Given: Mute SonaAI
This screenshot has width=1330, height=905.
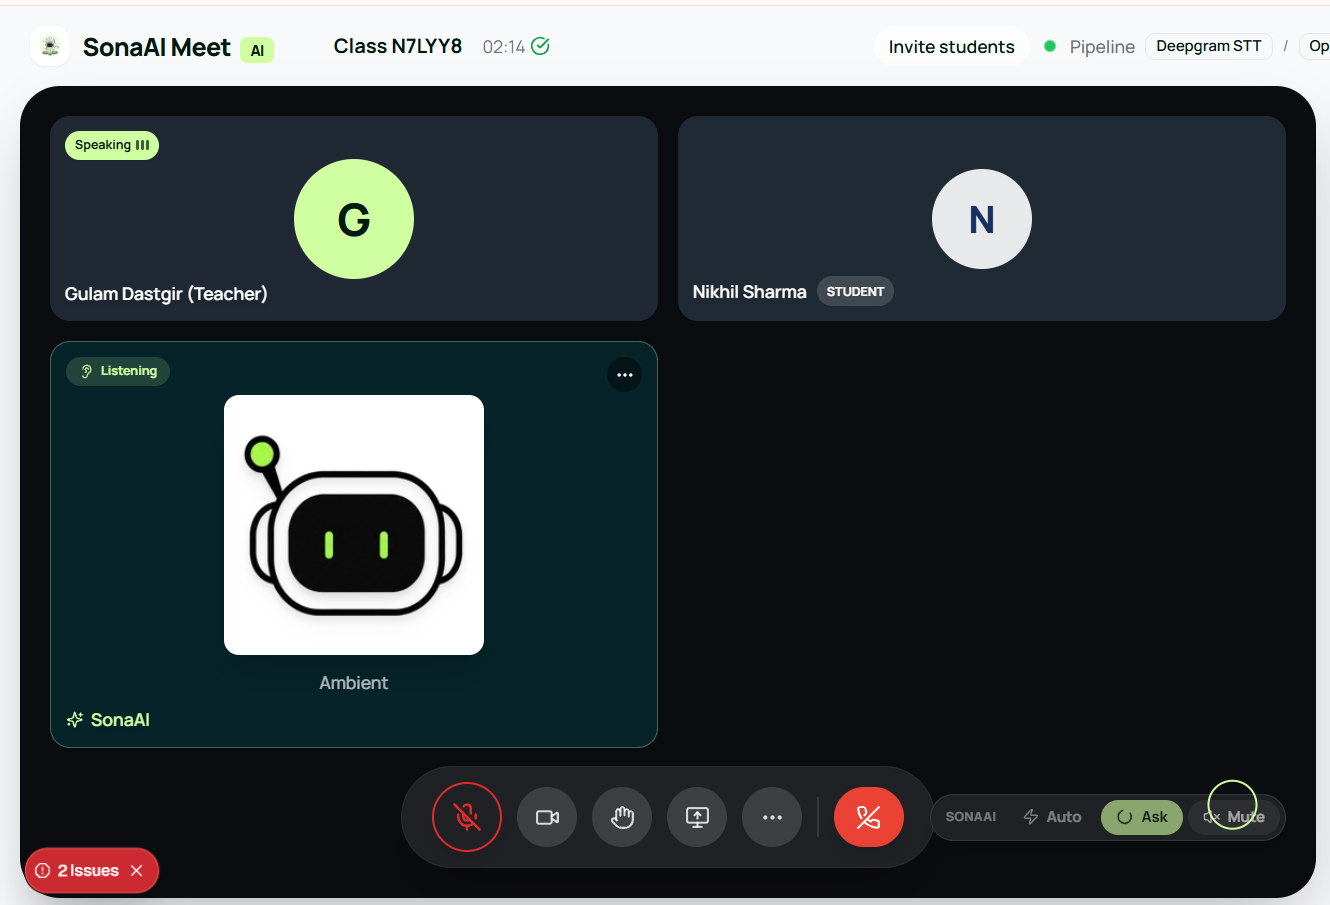Looking at the screenshot, I should pos(1235,817).
